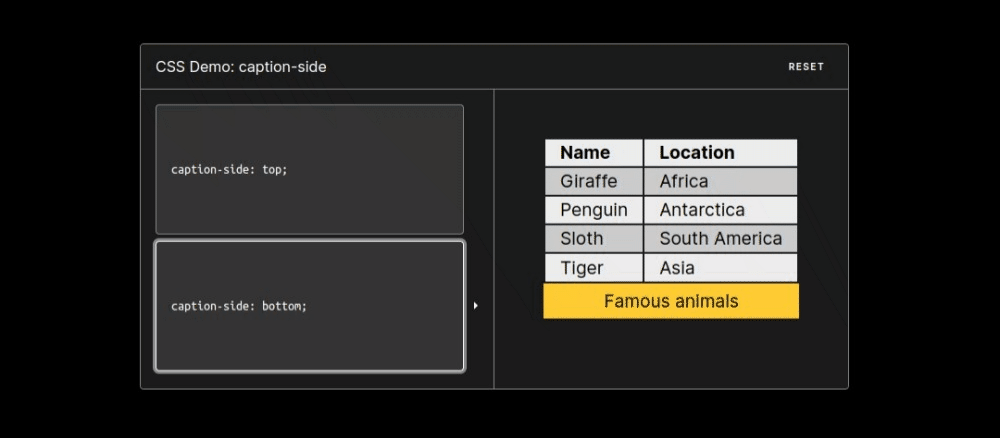Click the Giraffe table cell

click(x=594, y=182)
